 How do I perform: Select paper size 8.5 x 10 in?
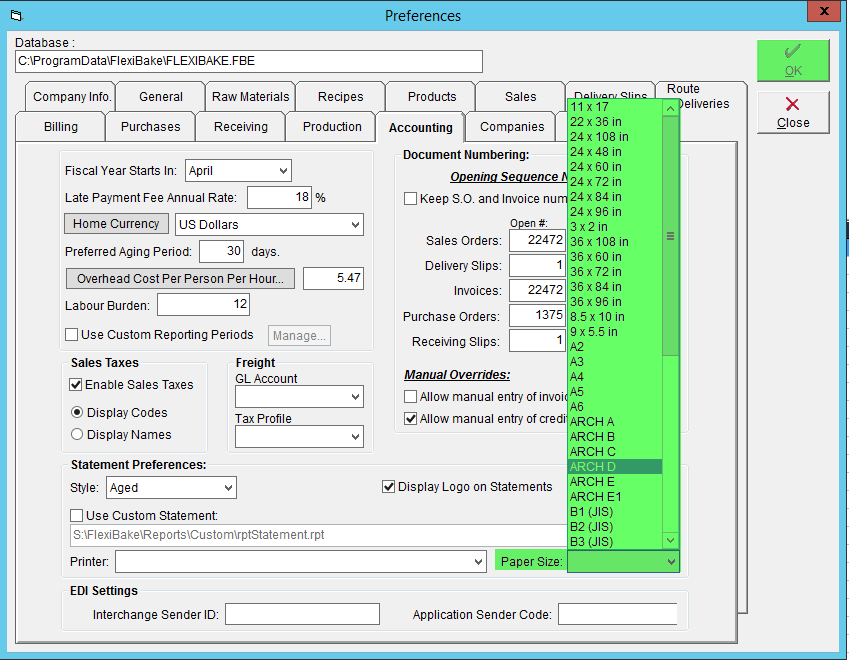[615, 317]
